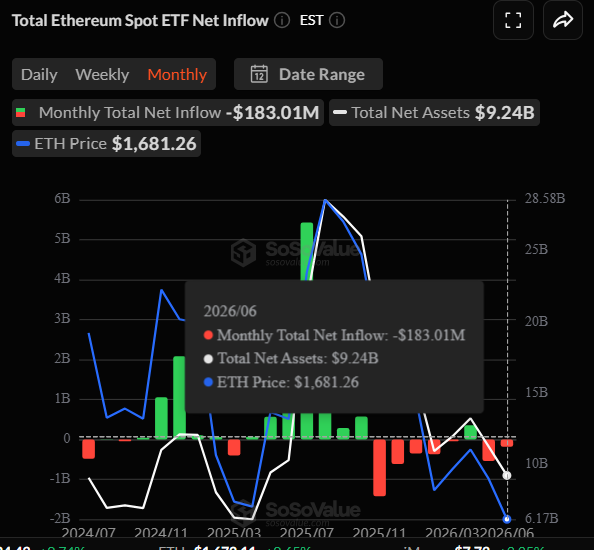Click the 2026/06 red outflow bar

pos(507,443)
